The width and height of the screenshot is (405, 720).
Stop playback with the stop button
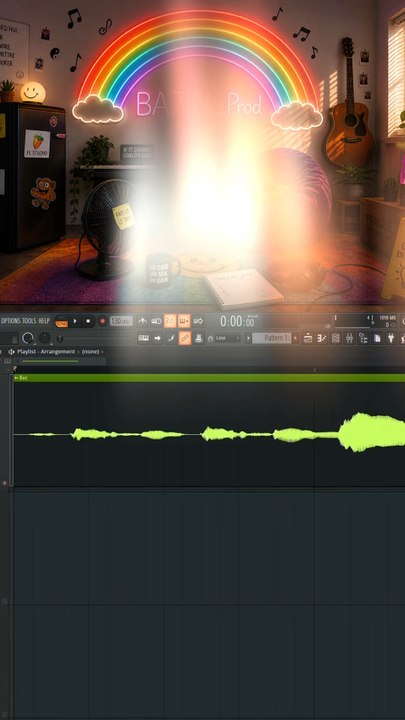[88, 321]
